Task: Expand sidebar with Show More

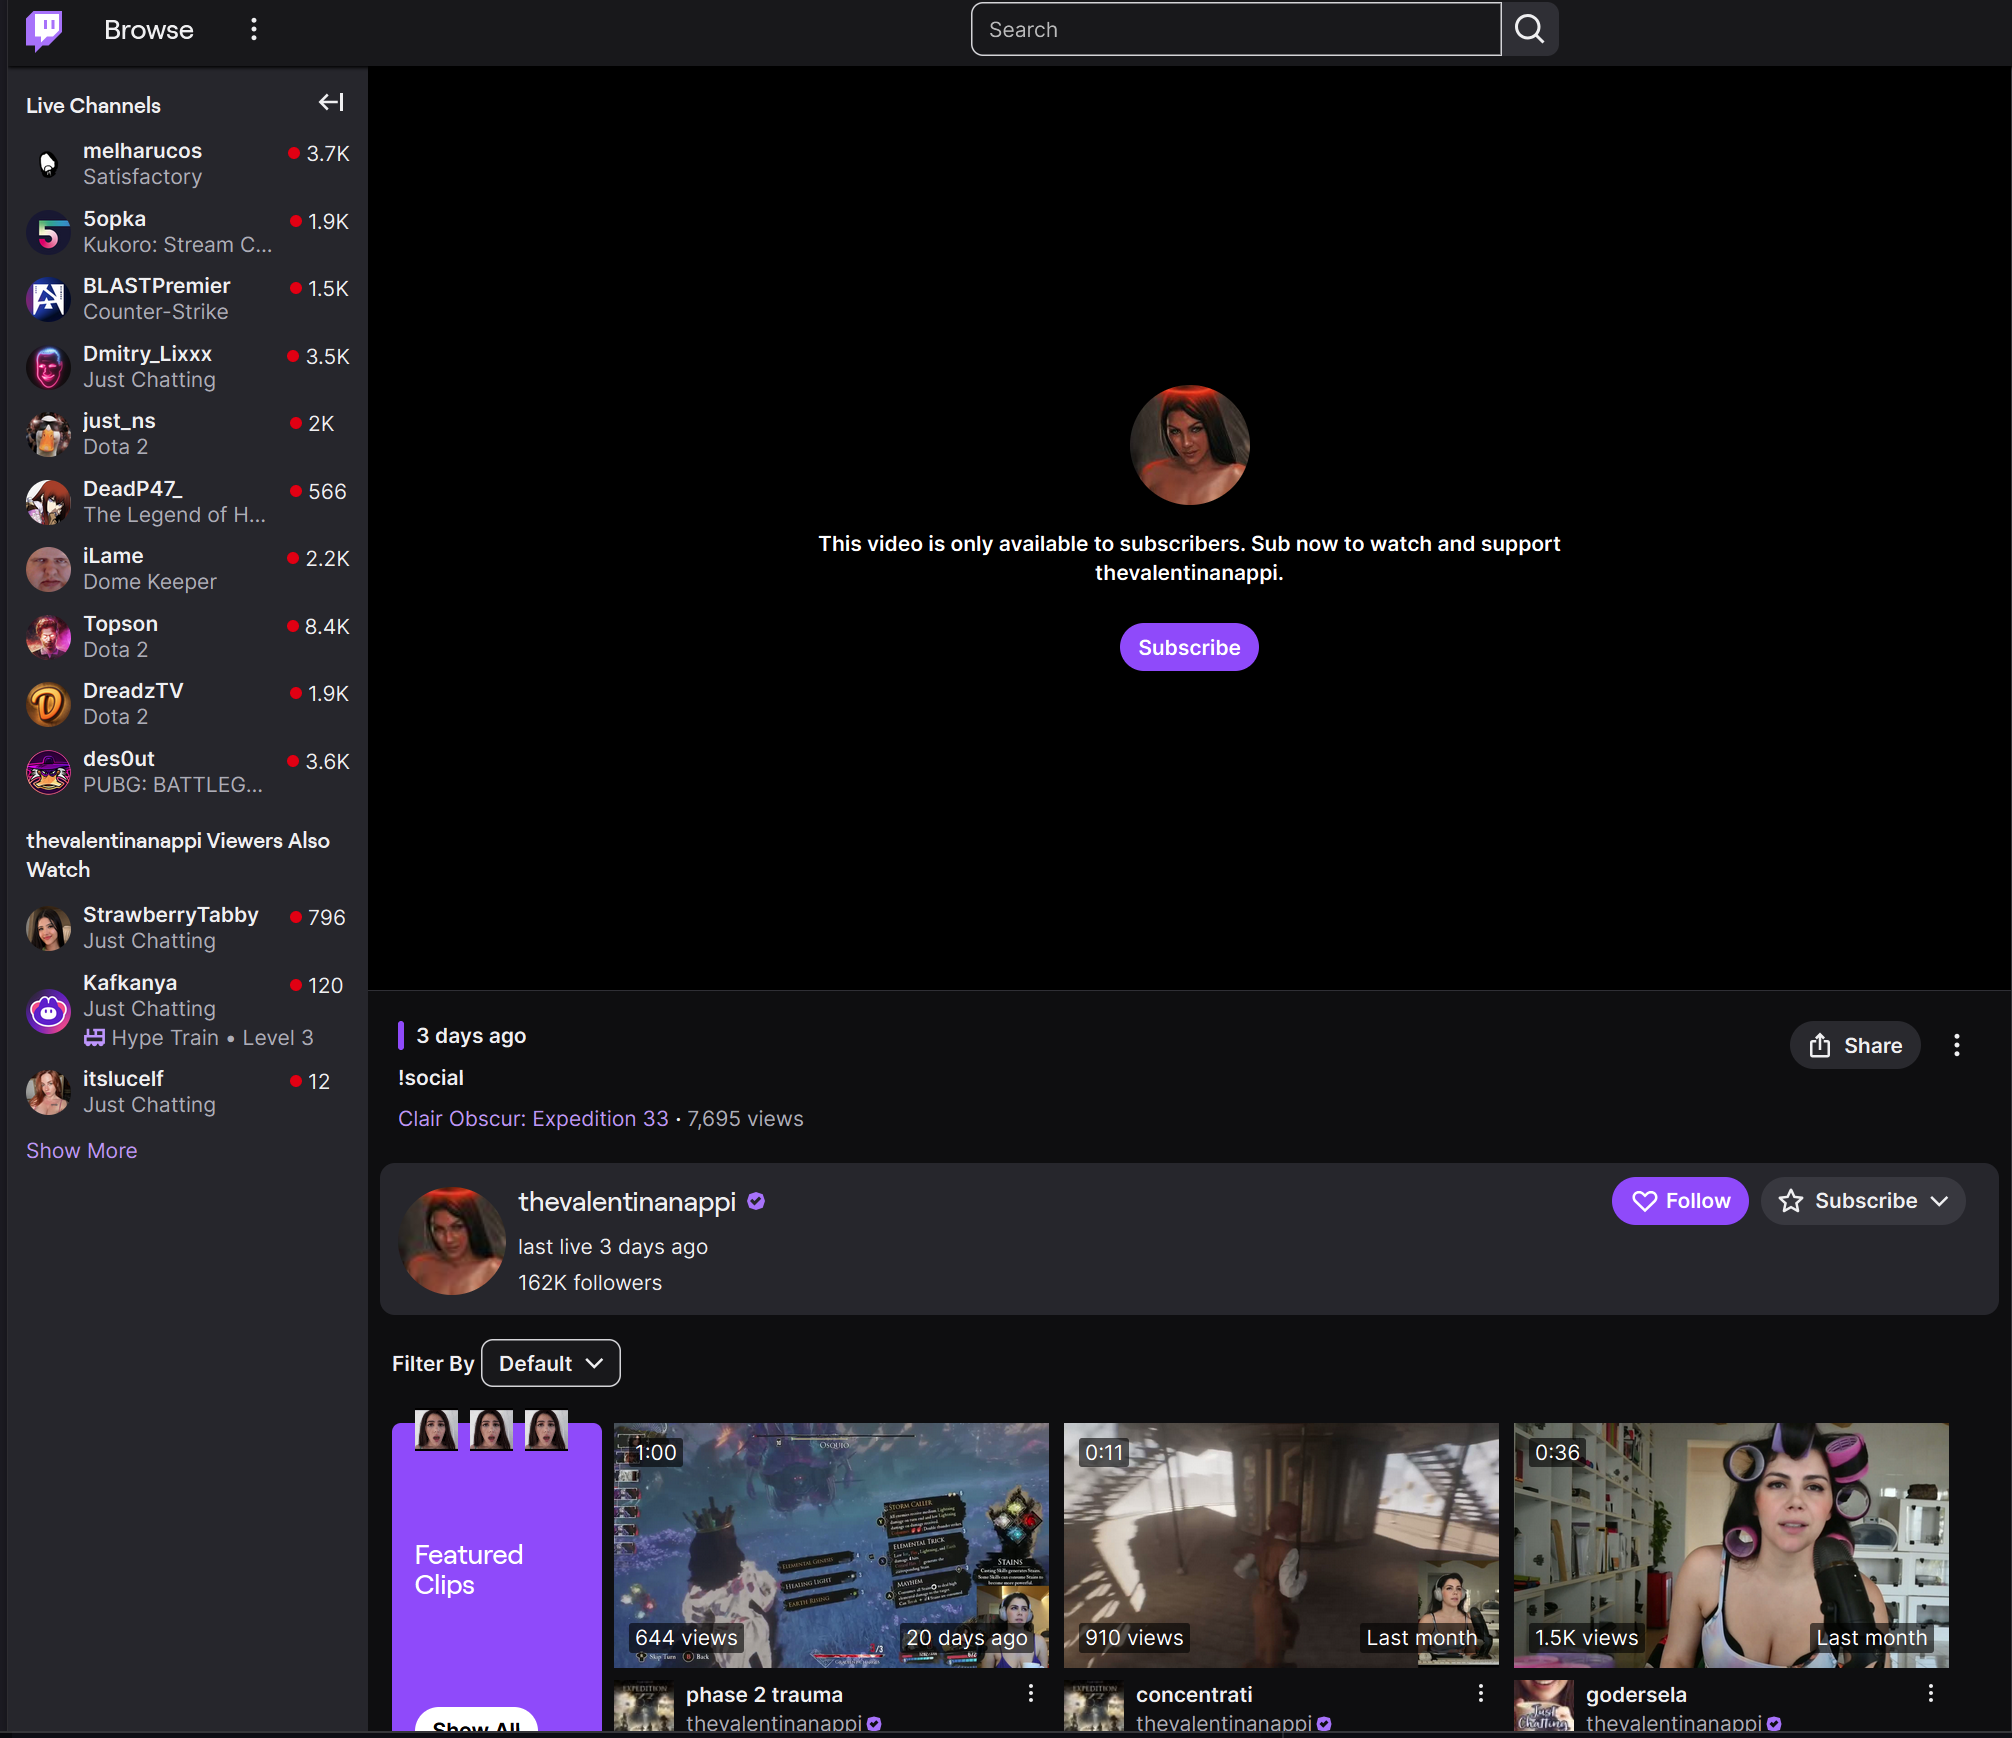Action: pyautogui.click(x=82, y=1150)
